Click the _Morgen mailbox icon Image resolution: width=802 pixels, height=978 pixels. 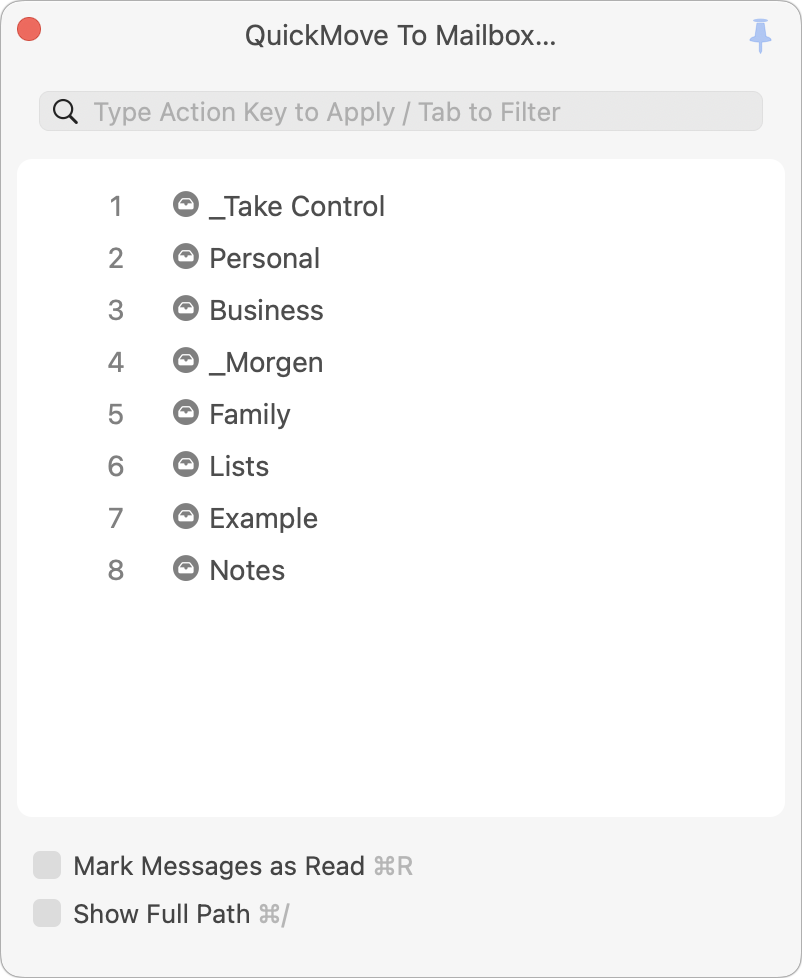(x=186, y=361)
